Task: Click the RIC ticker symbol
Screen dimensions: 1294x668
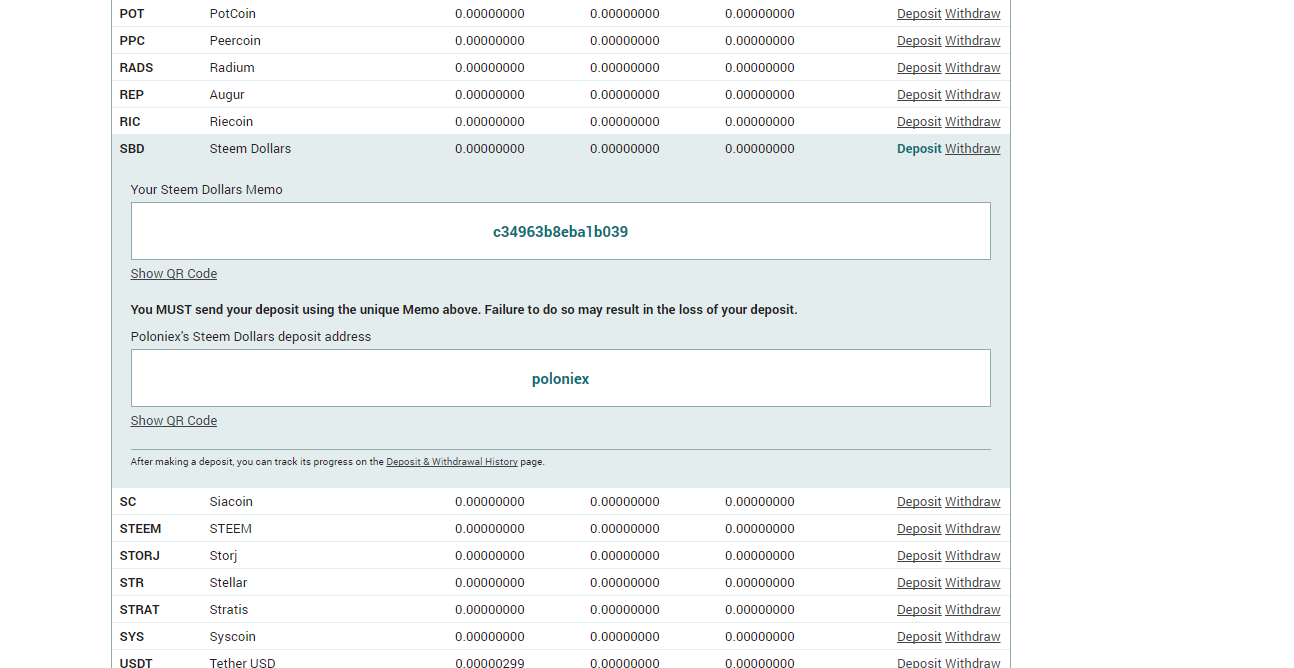Action: point(130,122)
